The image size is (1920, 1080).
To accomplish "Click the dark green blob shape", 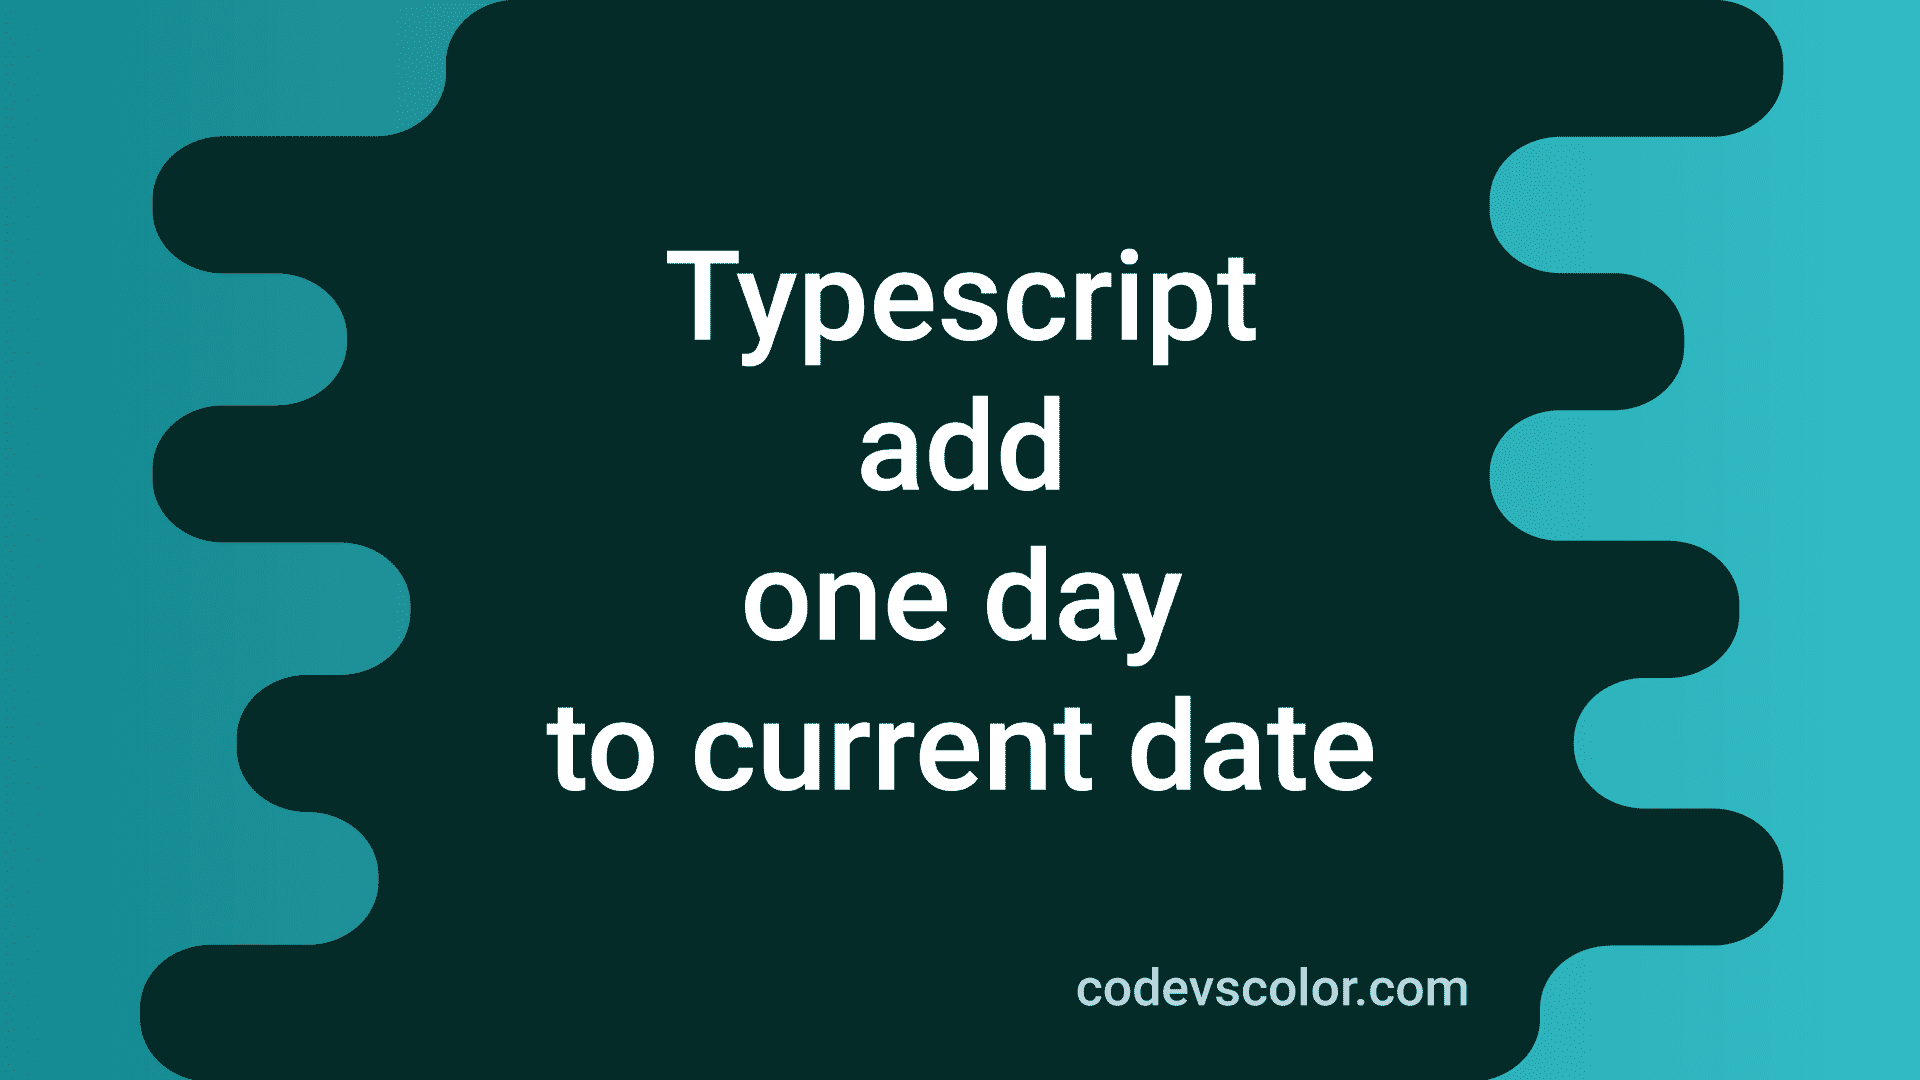I will pyautogui.click(x=960, y=541).
